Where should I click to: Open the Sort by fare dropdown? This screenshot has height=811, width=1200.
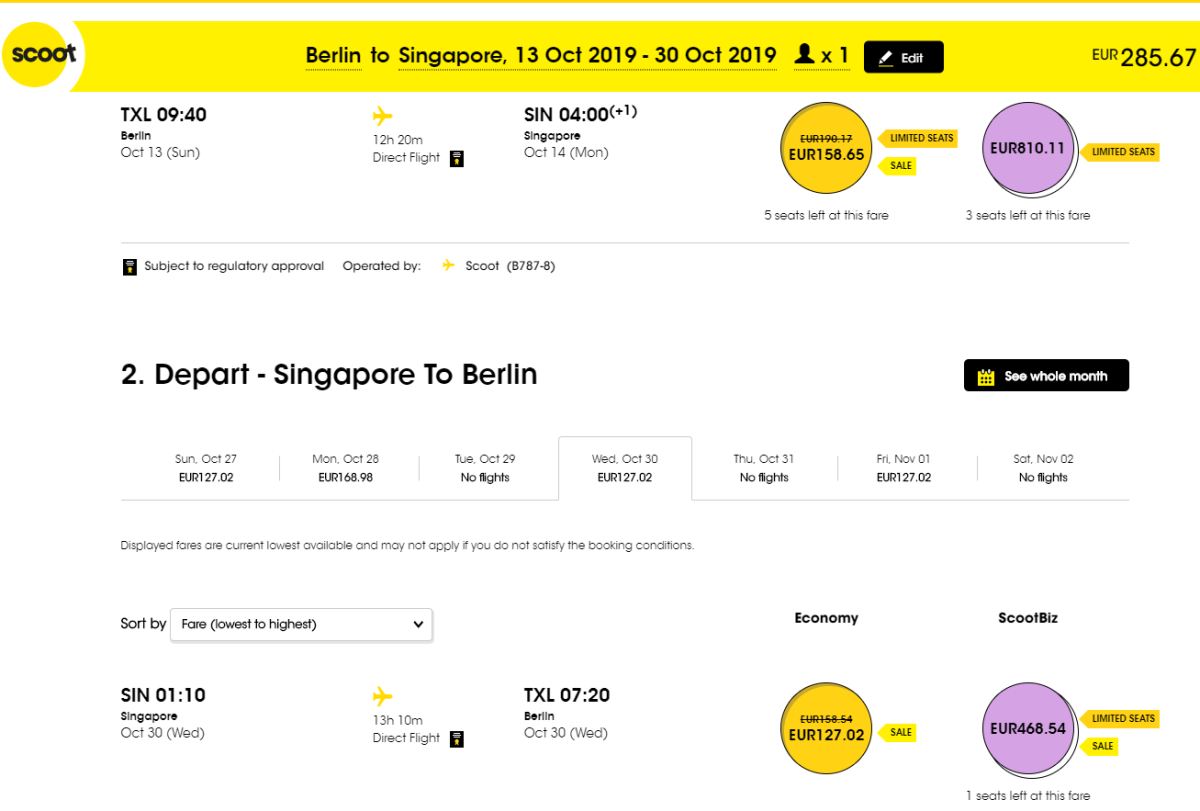point(301,624)
